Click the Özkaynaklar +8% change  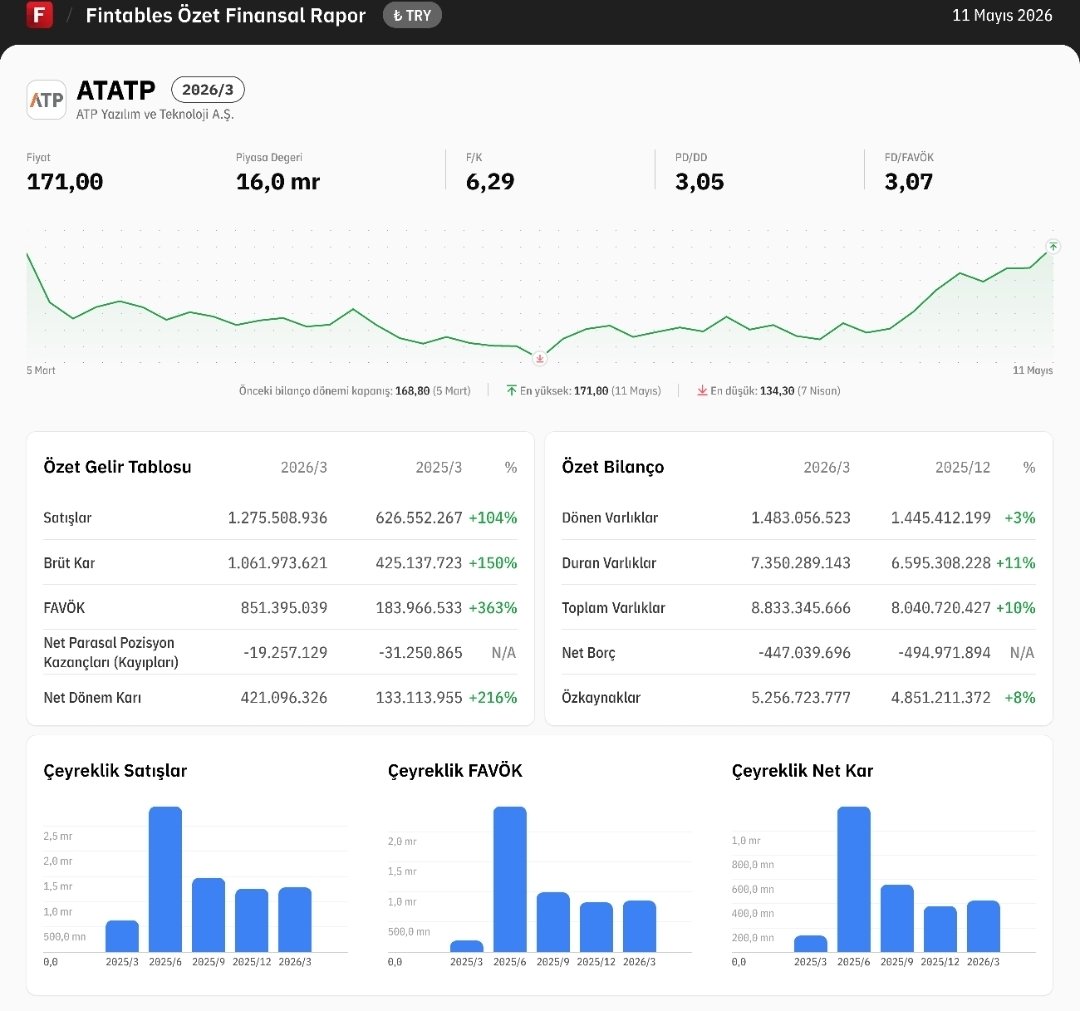(x=1020, y=698)
